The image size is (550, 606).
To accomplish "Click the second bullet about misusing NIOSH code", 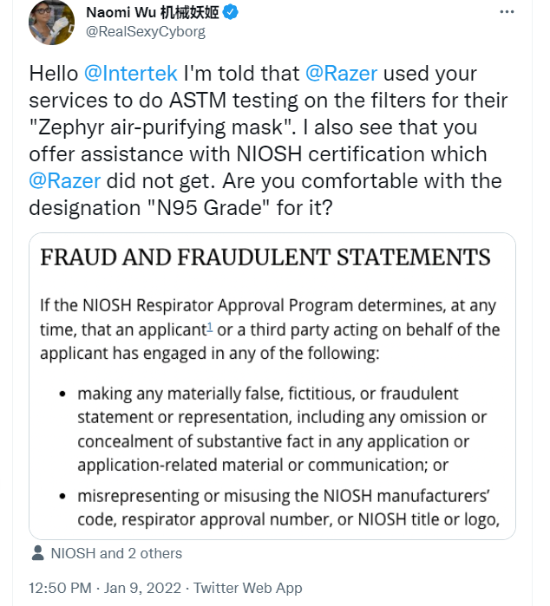I will point(288,507).
